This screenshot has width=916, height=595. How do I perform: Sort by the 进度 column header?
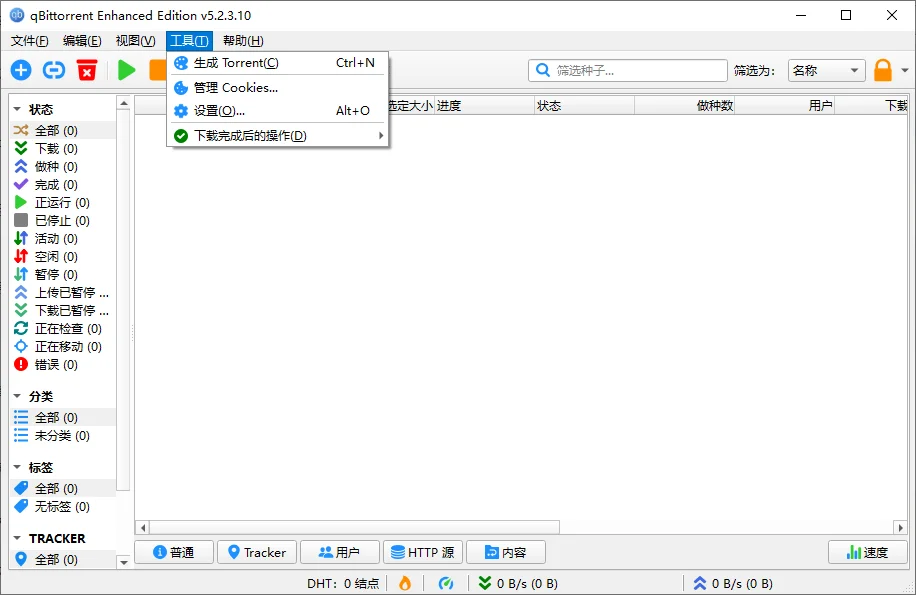[485, 106]
